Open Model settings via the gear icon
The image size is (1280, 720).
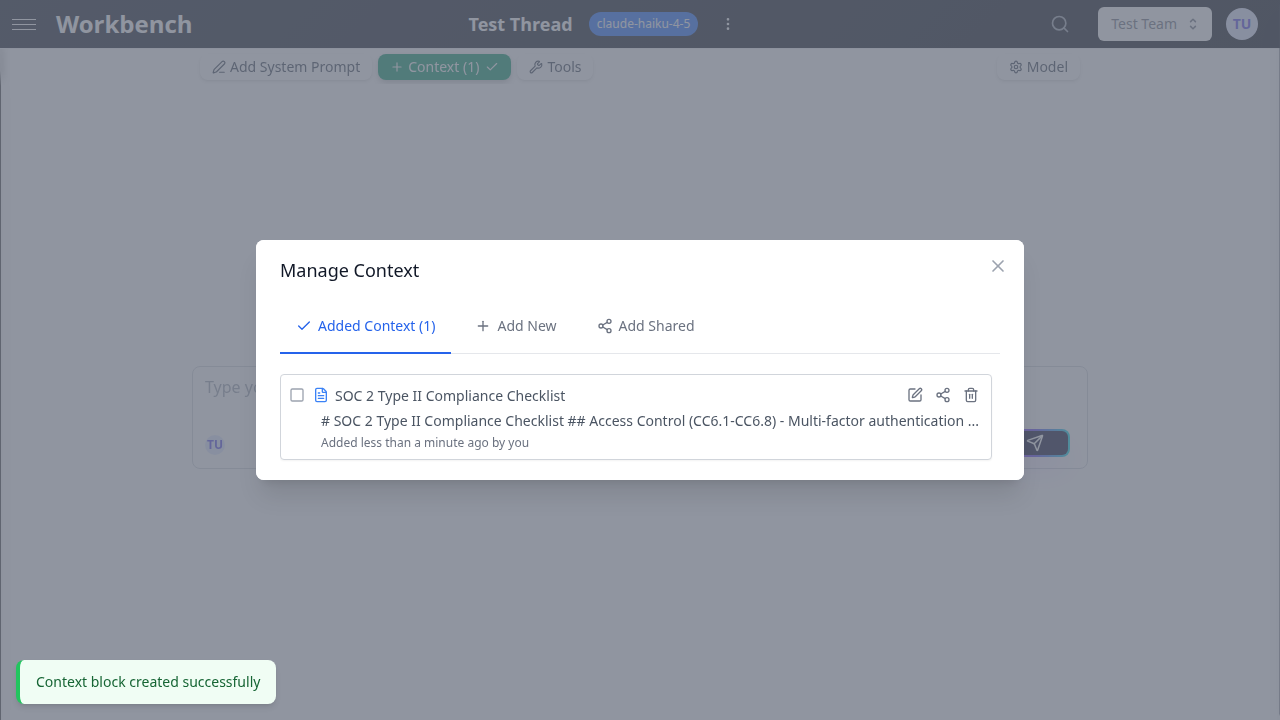[x=1017, y=66]
